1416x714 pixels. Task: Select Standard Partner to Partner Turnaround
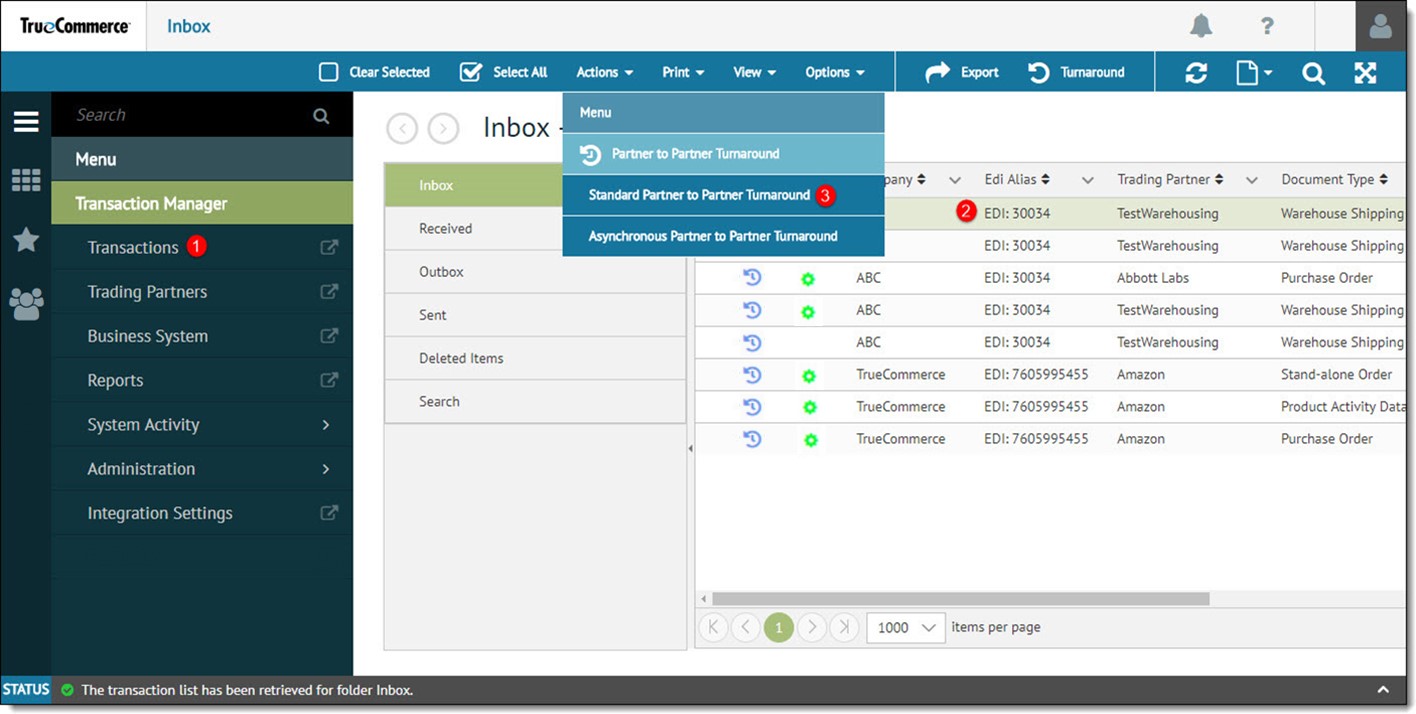click(x=699, y=195)
